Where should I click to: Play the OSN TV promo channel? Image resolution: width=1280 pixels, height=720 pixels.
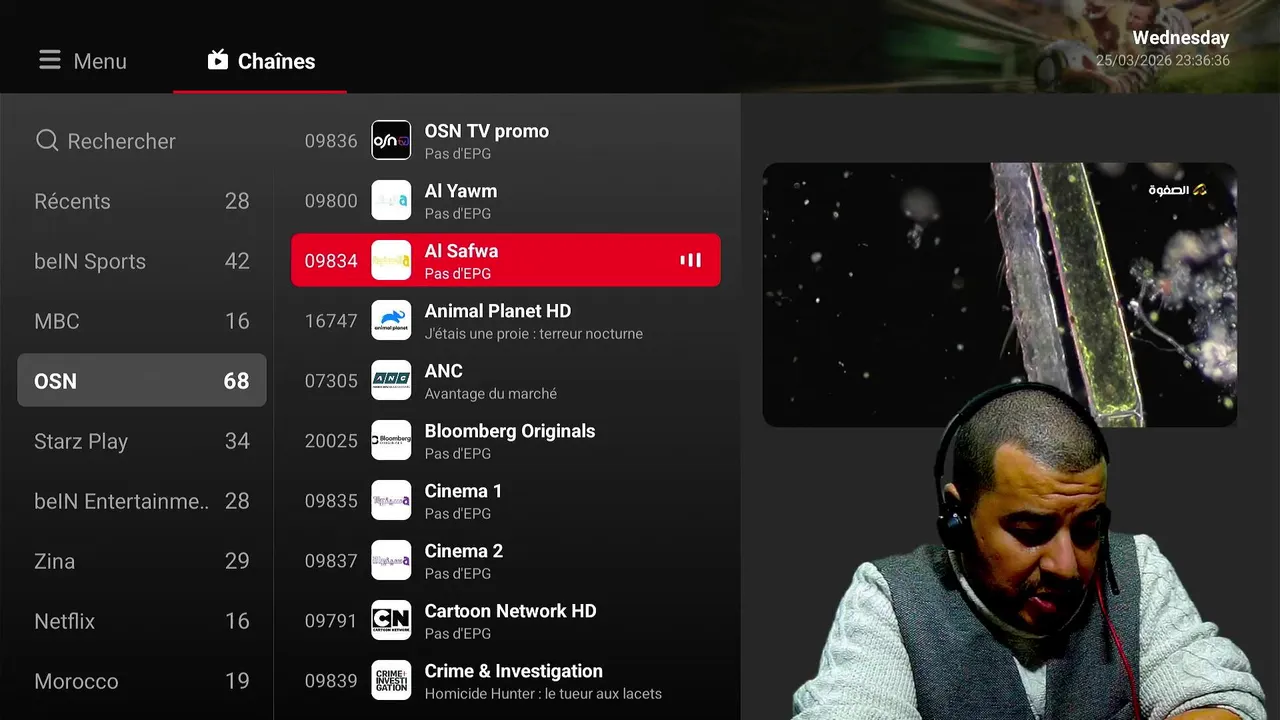click(x=506, y=141)
